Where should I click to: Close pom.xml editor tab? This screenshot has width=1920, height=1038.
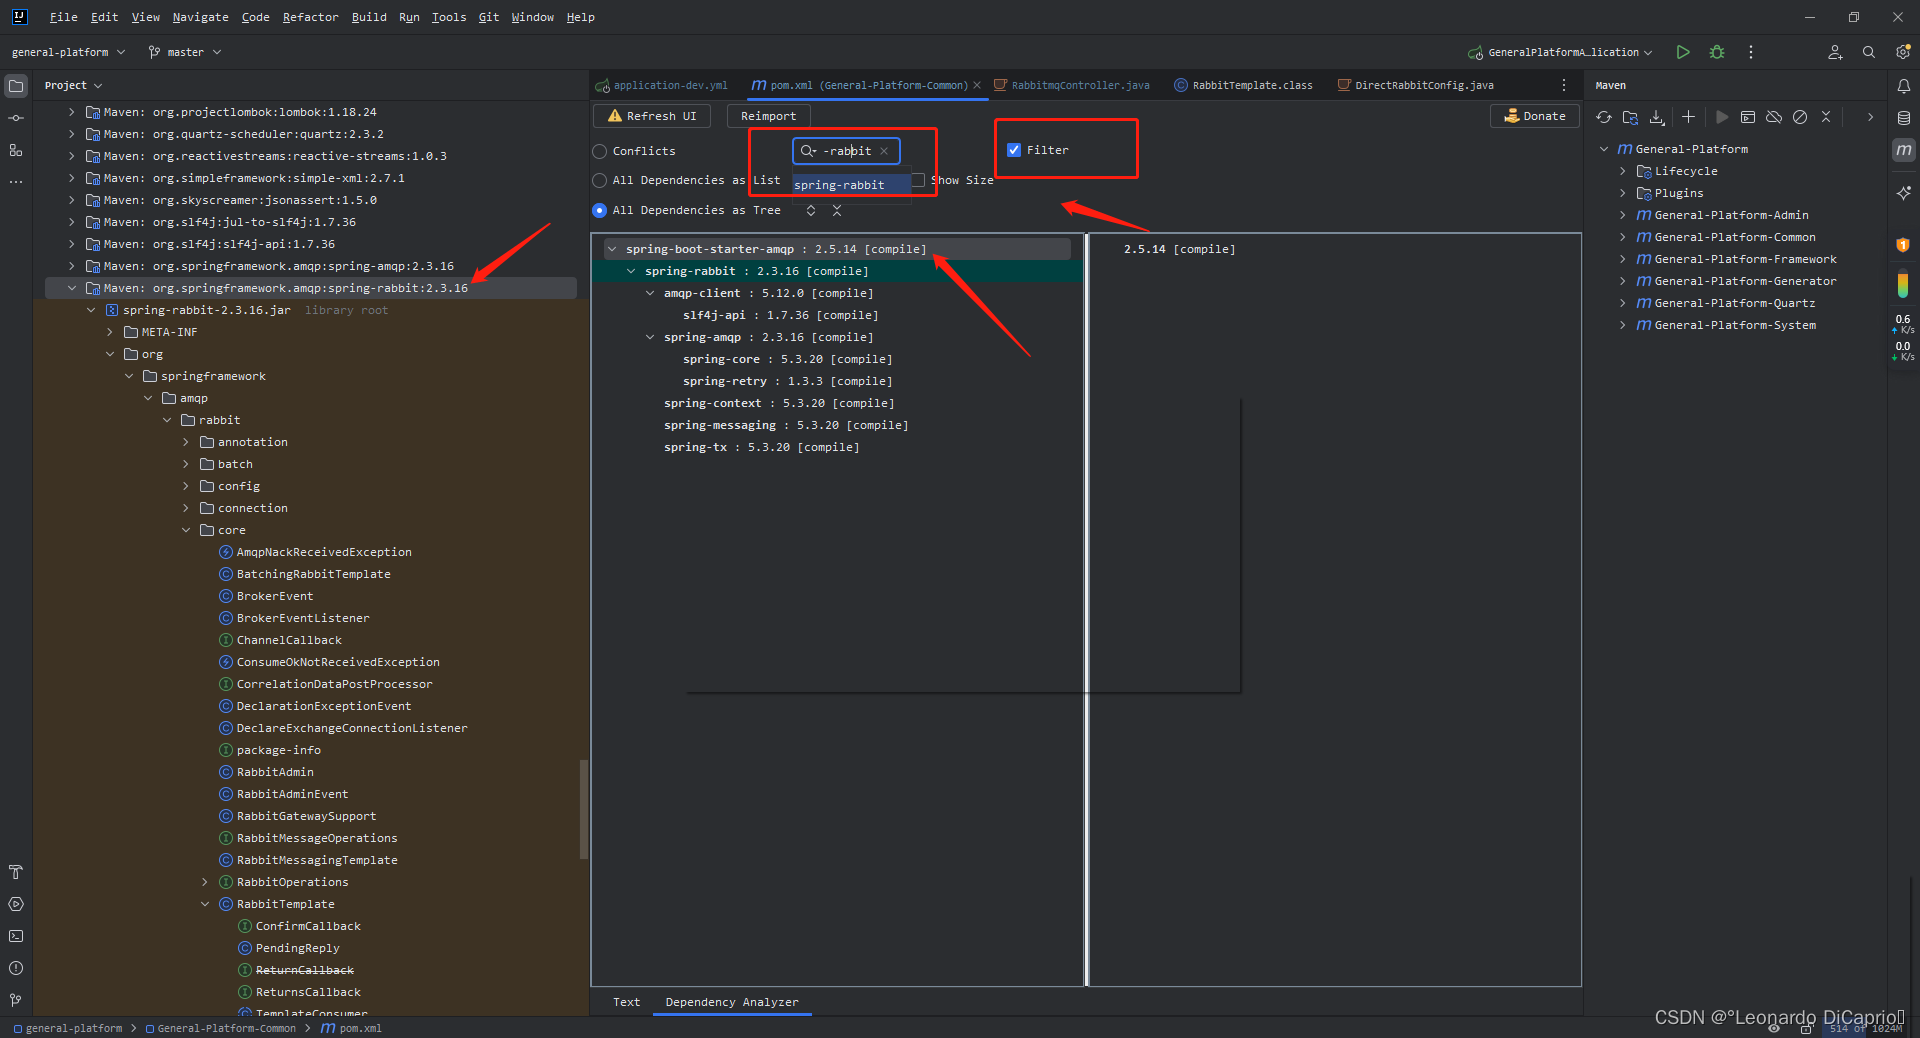click(x=977, y=85)
